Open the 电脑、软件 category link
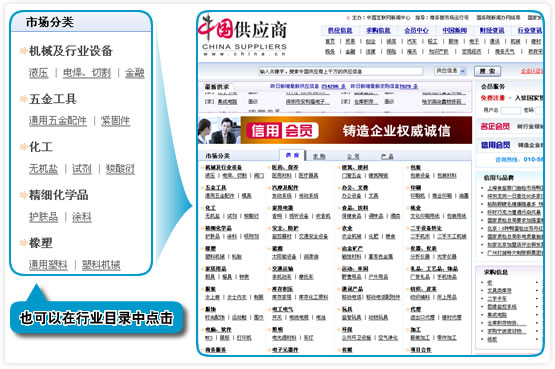Image resolution: width=555 pixels, height=369 pixels. click(x=218, y=330)
